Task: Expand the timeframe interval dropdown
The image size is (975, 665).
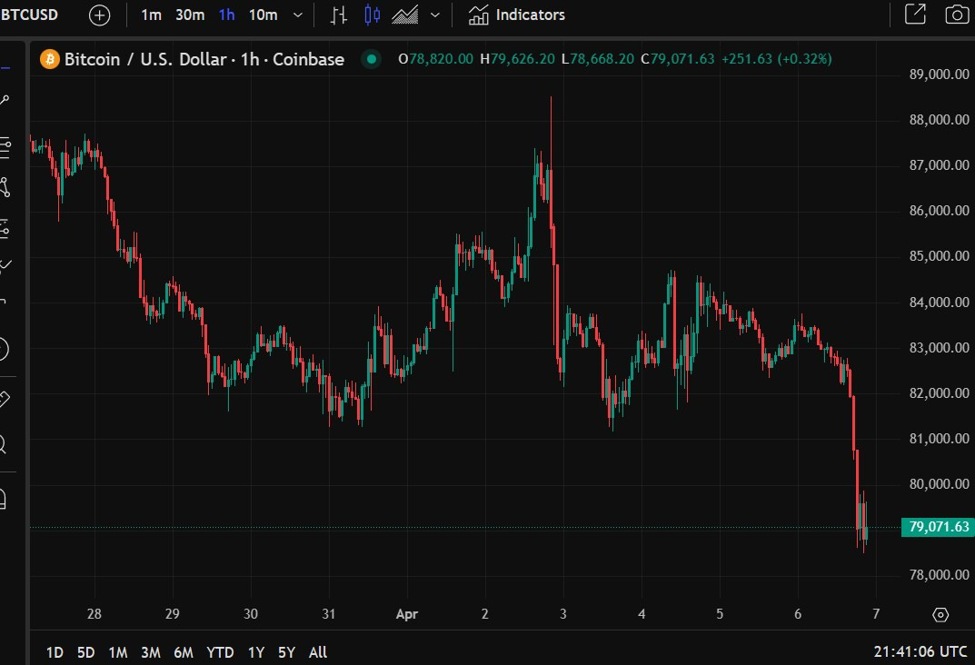Action: click(x=298, y=15)
